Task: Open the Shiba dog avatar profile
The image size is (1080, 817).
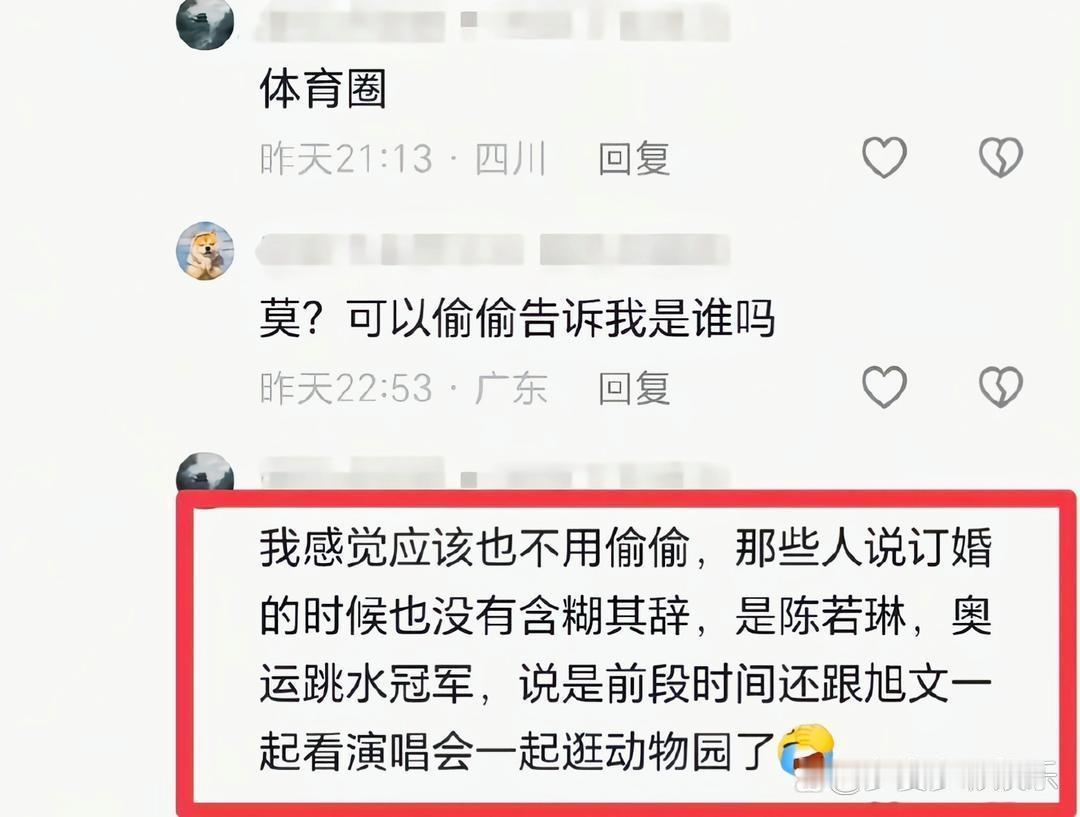Action: (x=205, y=251)
